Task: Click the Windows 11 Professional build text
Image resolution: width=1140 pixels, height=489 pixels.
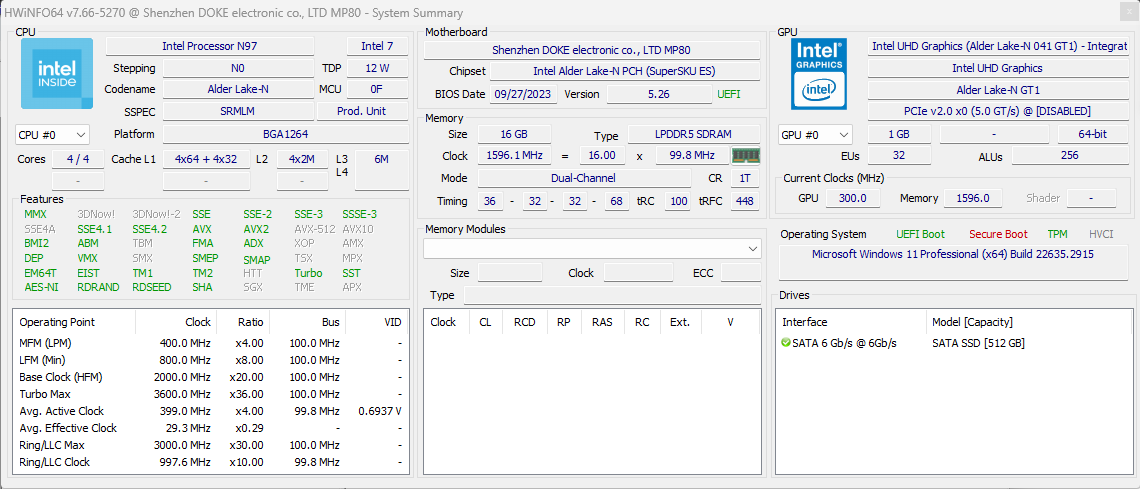Action: coord(952,254)
